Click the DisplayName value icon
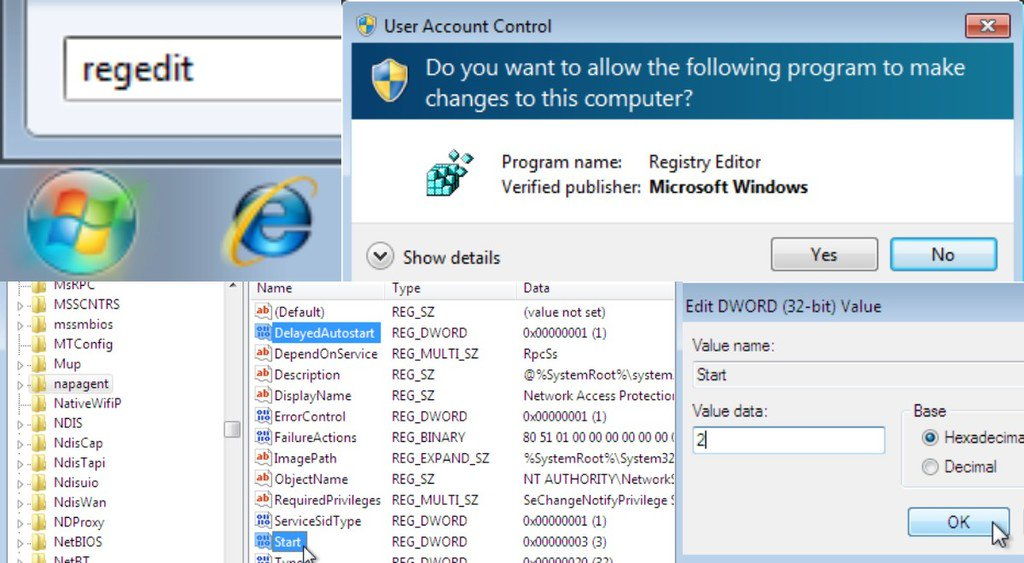This screenshot has width=1024, height=563. (x=263, y=395)
